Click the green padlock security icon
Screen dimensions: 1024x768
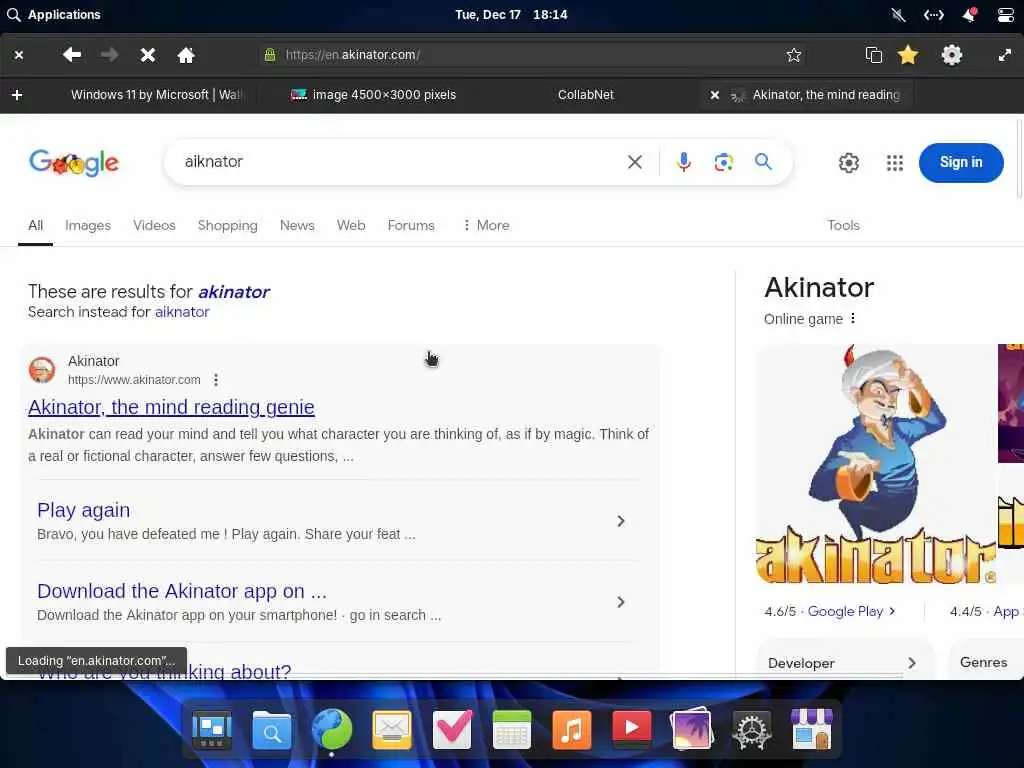point(270,55)
